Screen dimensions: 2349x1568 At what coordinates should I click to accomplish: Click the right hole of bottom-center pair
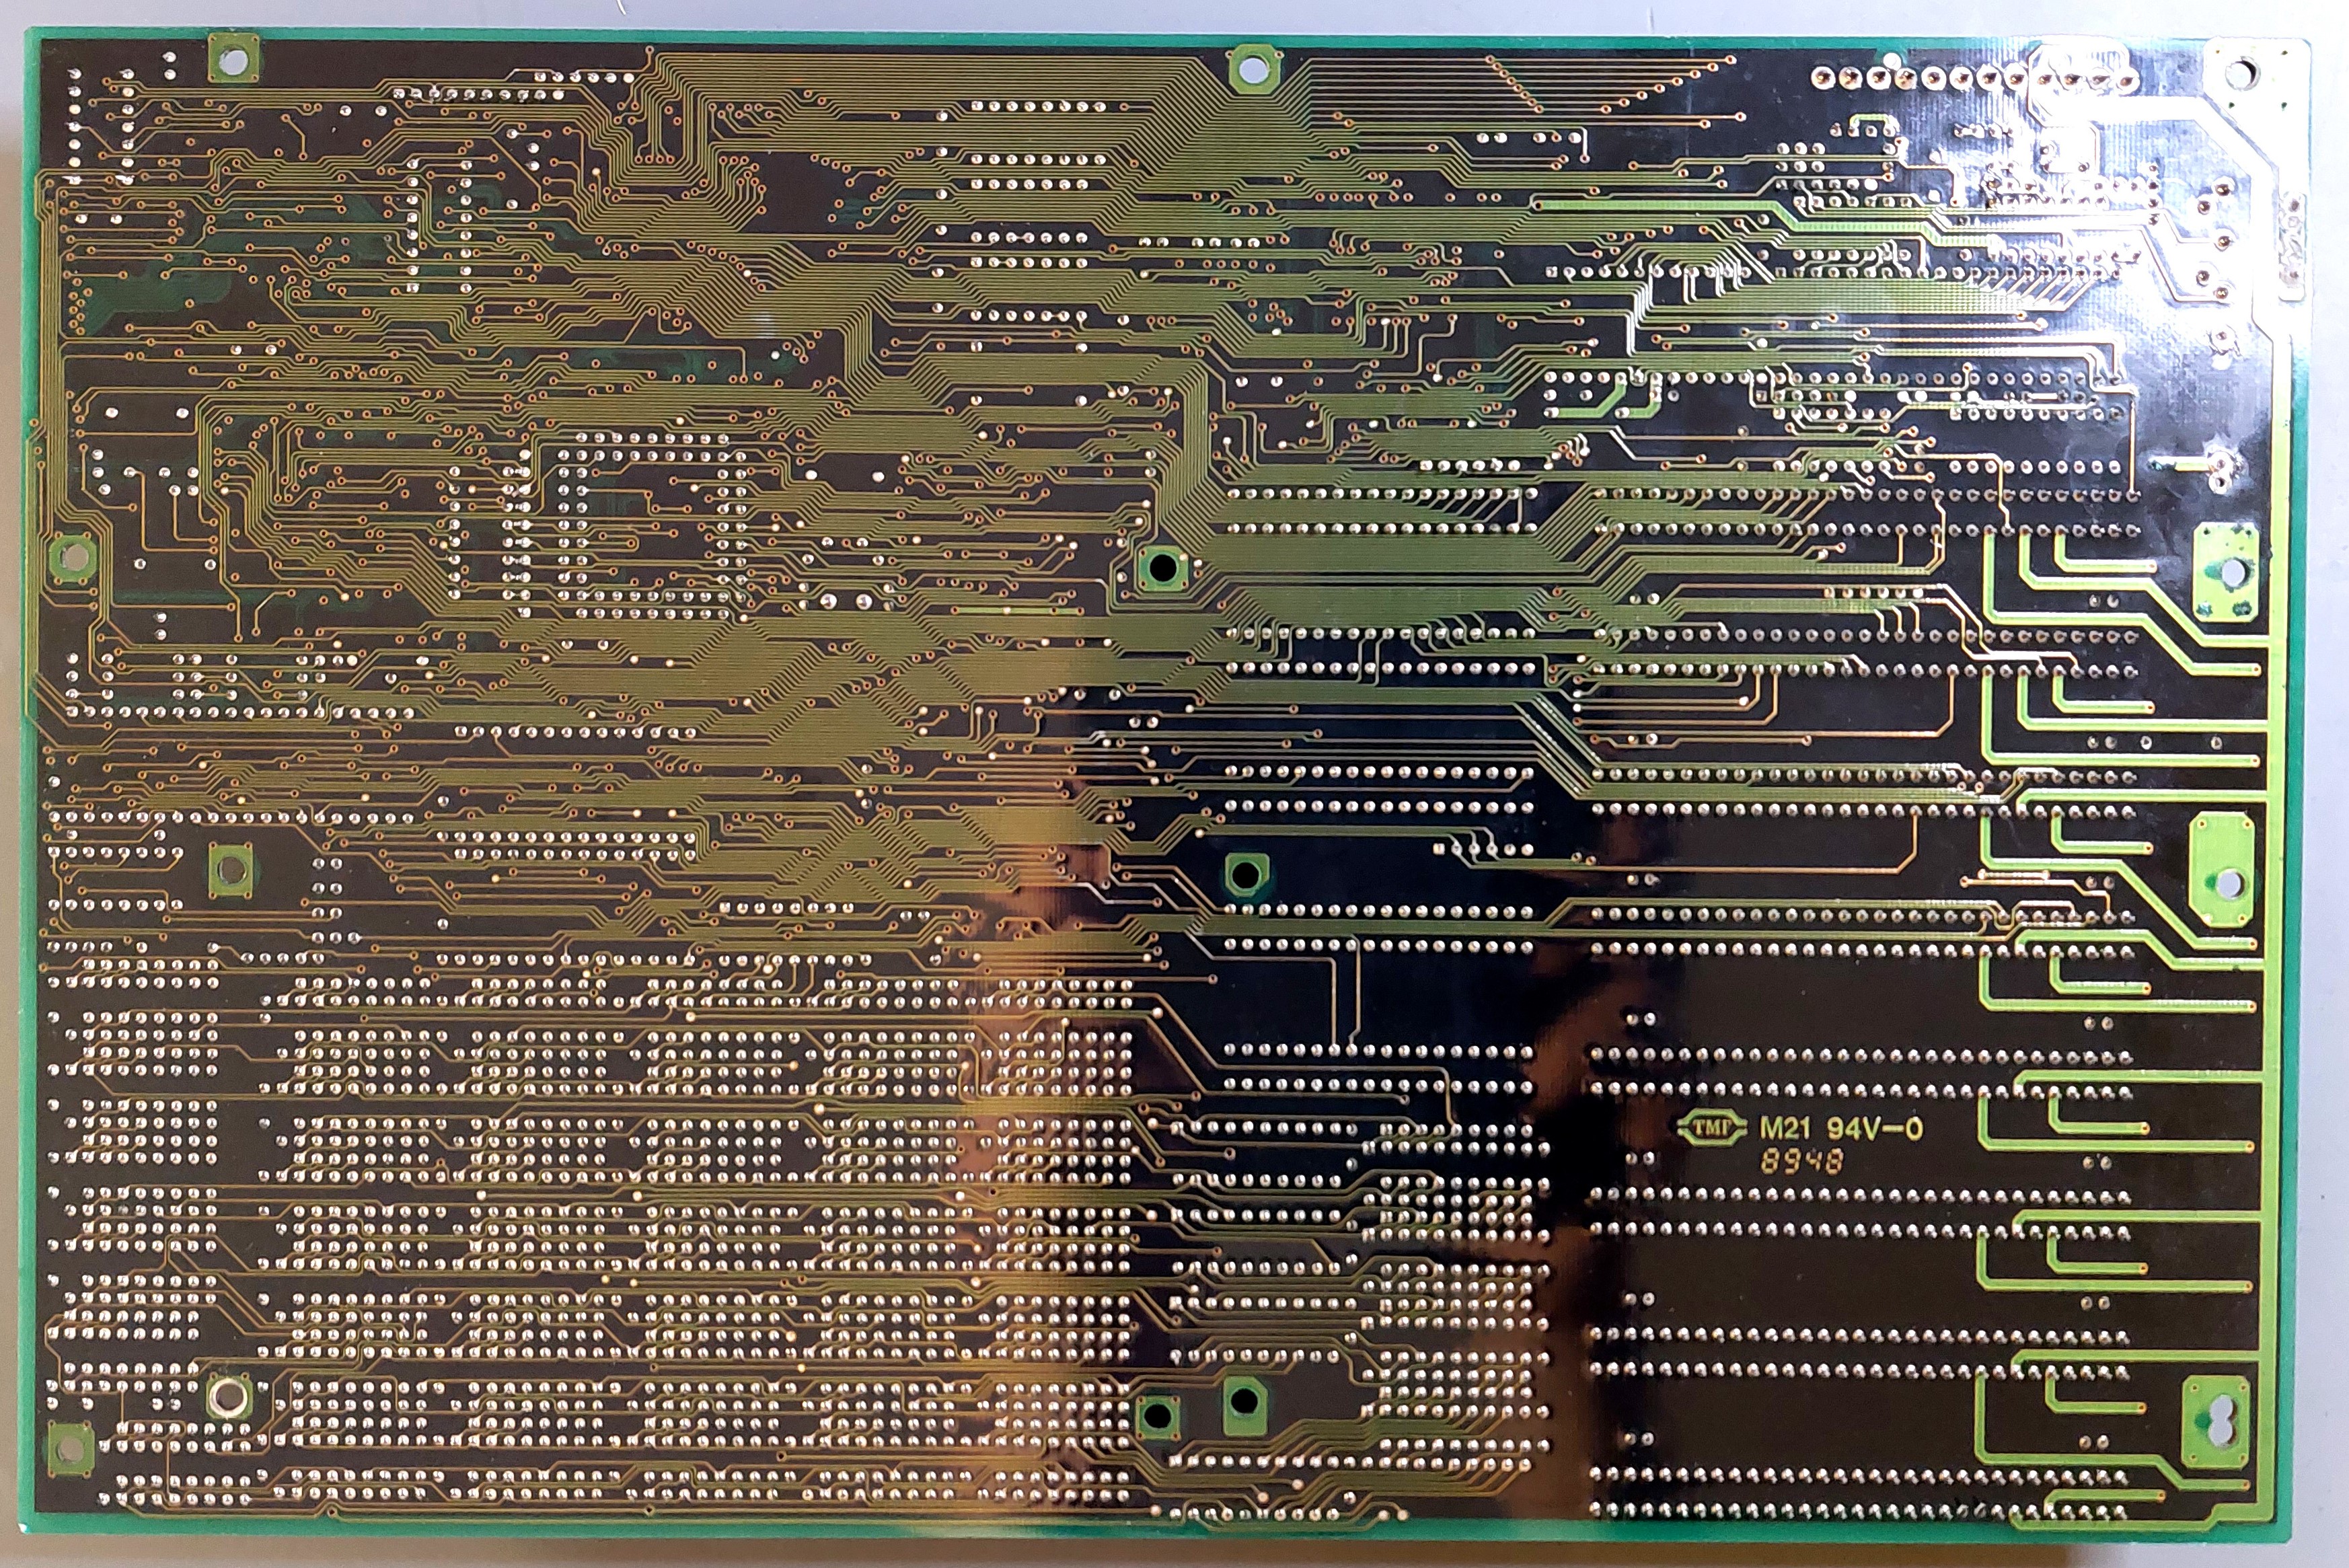click(1243, 1402)
